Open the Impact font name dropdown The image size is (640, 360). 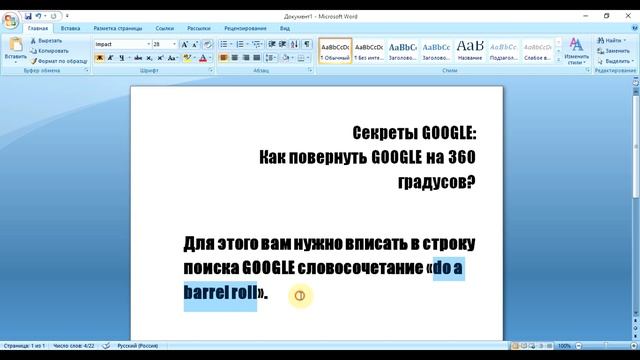pos(149,44)
